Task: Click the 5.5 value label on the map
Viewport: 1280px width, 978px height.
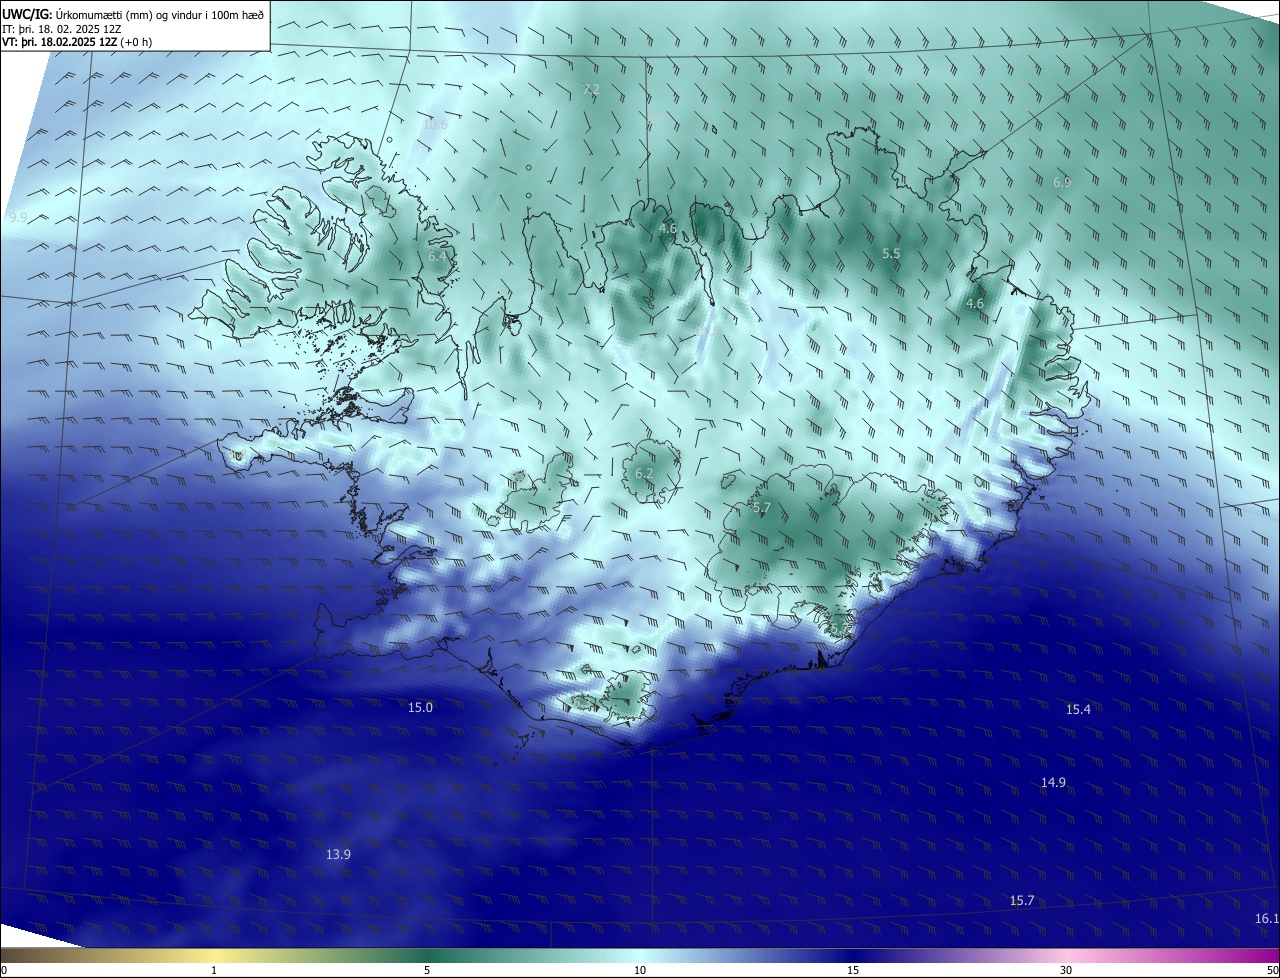Action: [891, 254]
